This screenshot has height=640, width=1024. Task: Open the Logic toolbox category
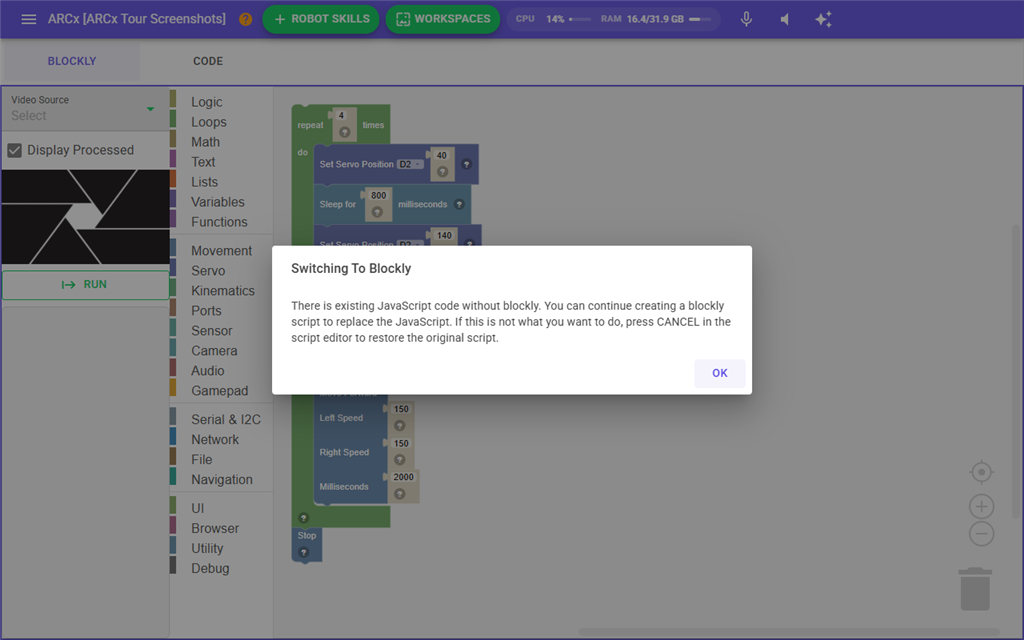point(207,102)
